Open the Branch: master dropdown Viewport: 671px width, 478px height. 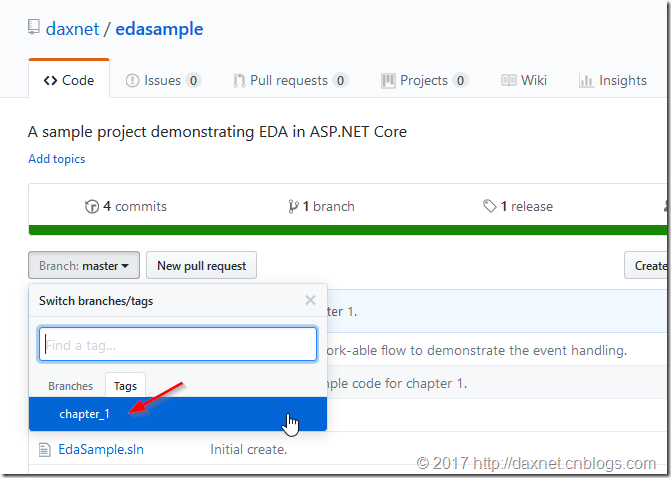(x=84, y=265)
